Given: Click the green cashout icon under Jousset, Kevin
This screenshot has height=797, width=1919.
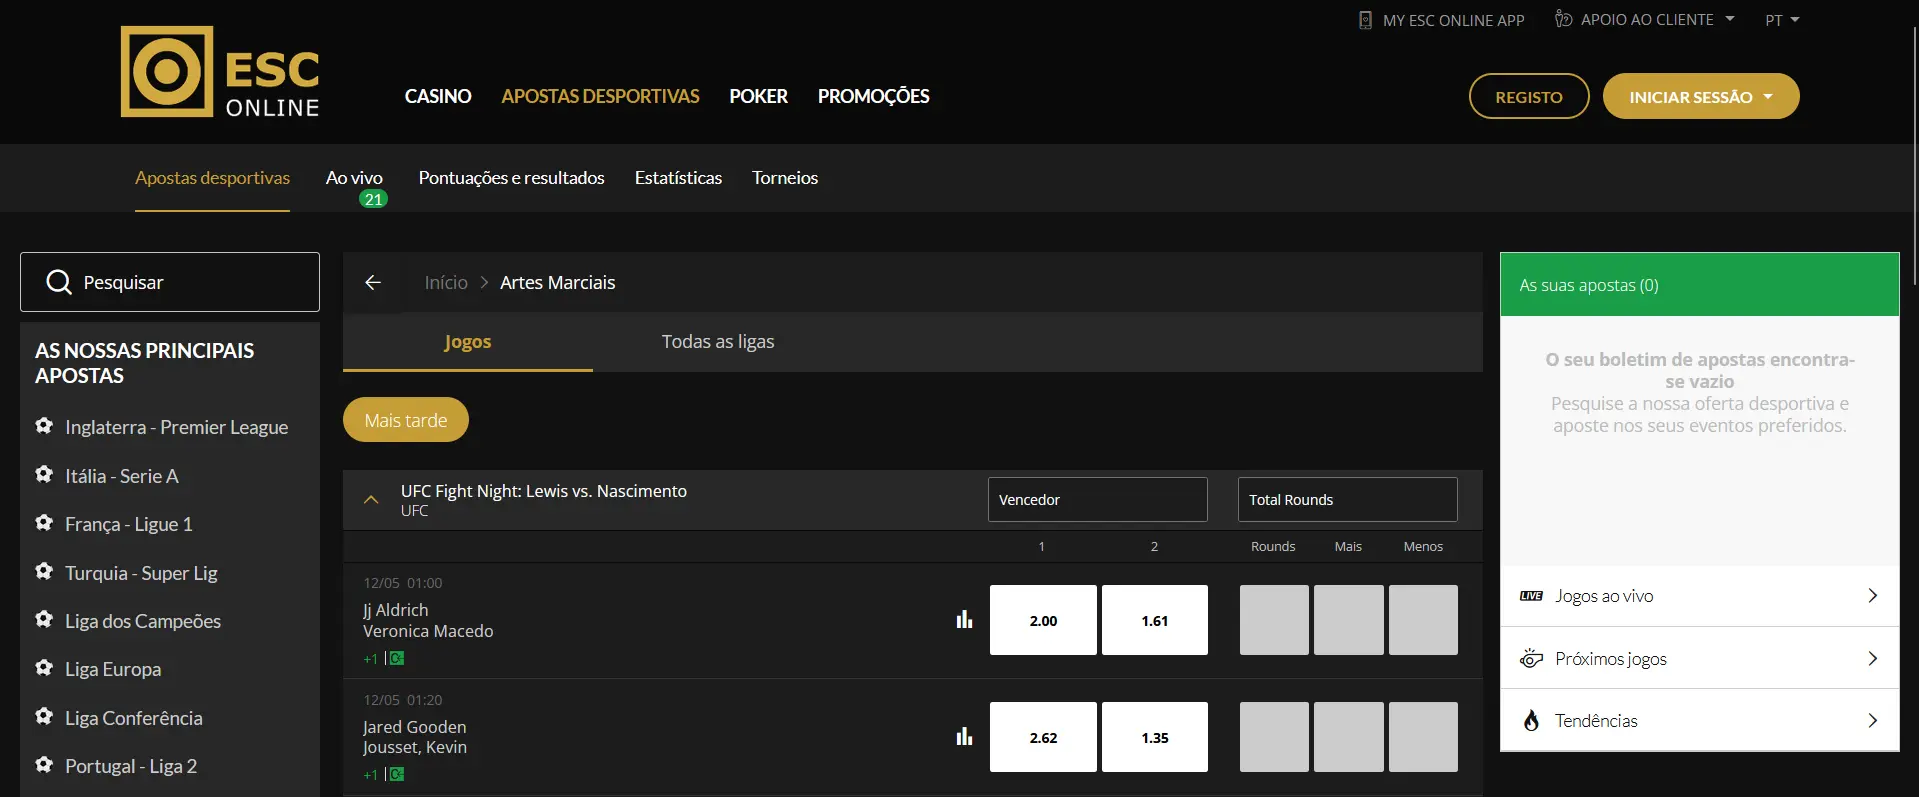Looking at the screenshot, I should pyautogui.click(x=397, y=774).
